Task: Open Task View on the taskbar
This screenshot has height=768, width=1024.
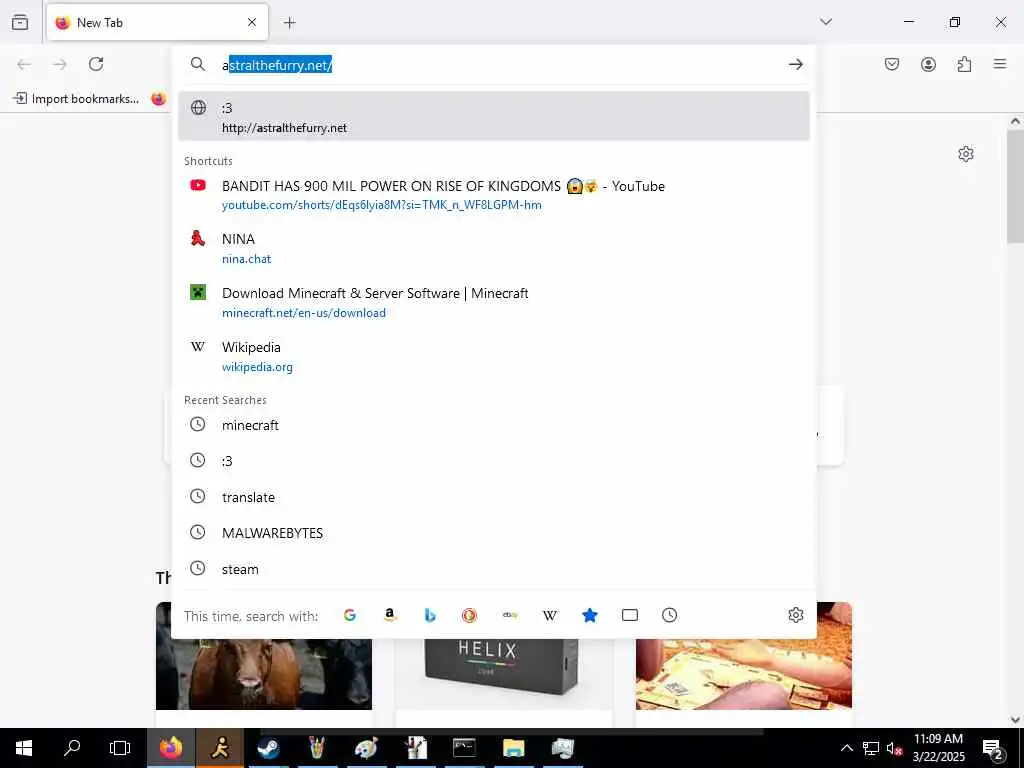Action: click(120, 748)
